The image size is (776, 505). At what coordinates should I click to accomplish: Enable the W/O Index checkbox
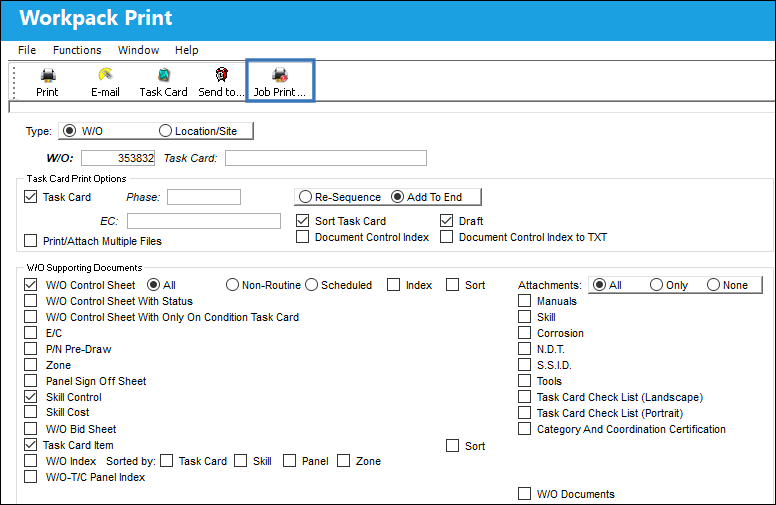click(31, 461)
